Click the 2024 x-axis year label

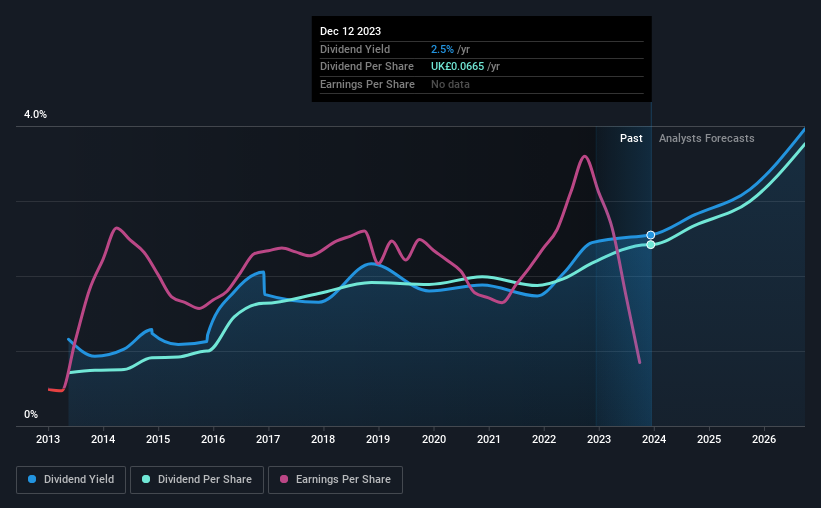[x=654, y=439]
